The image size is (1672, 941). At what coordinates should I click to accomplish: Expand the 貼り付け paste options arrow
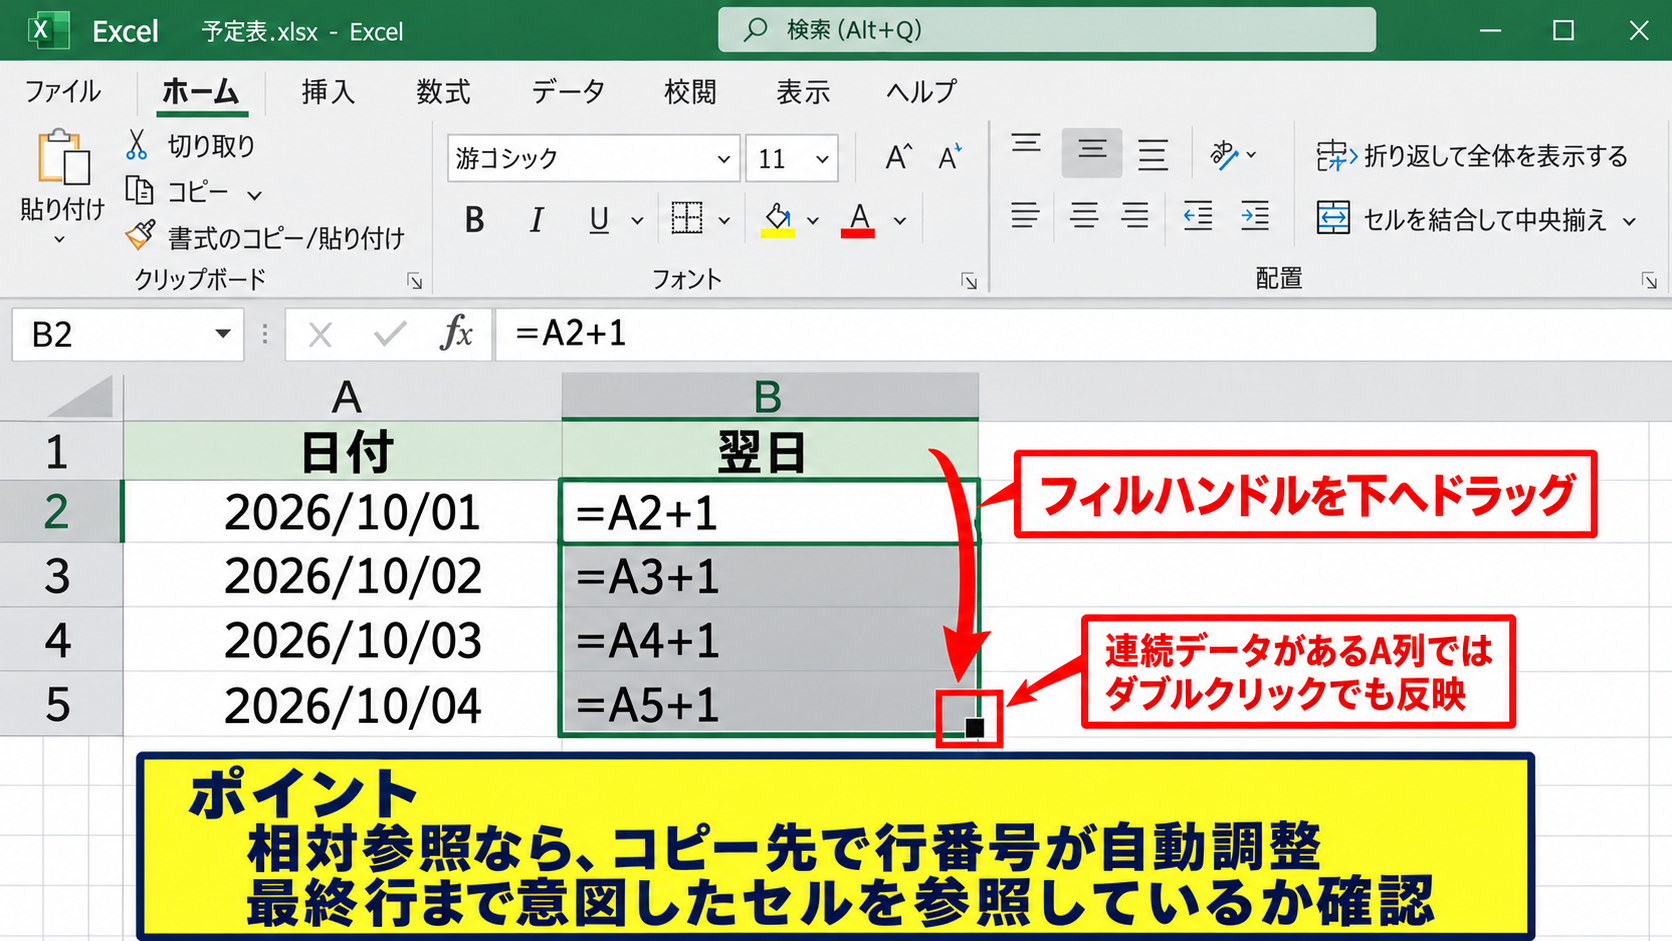tap(59, 240)
